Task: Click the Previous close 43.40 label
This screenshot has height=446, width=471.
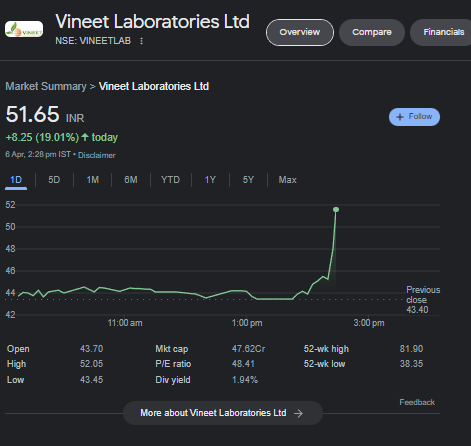Action: (423, 300)
